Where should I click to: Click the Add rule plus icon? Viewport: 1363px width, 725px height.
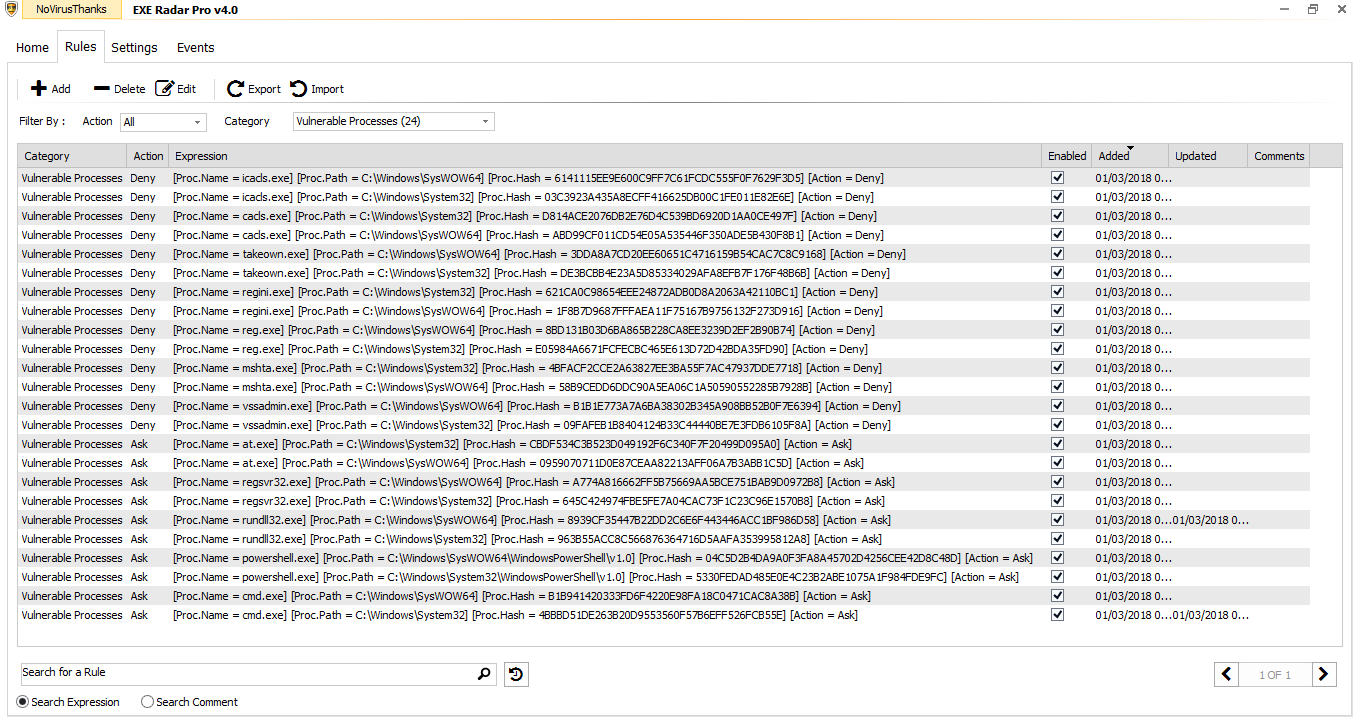pos(39,89)
